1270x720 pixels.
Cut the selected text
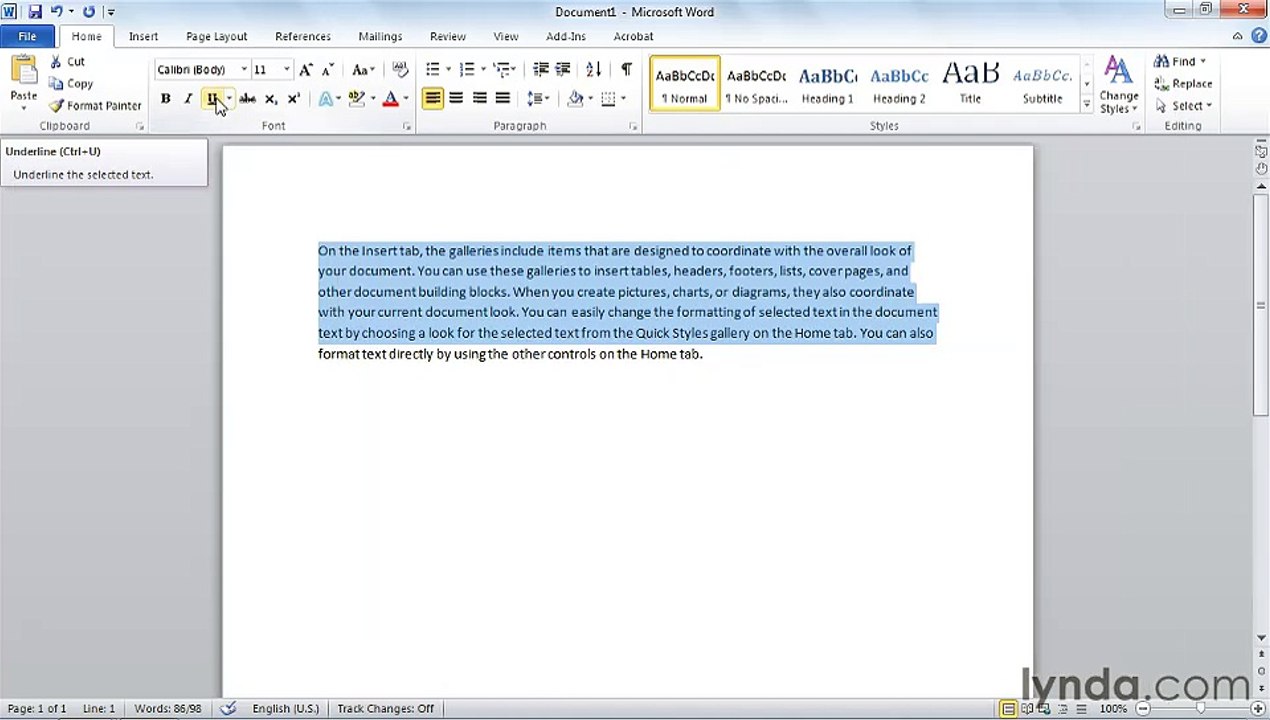pyautogui.click(x=68, y=62)
